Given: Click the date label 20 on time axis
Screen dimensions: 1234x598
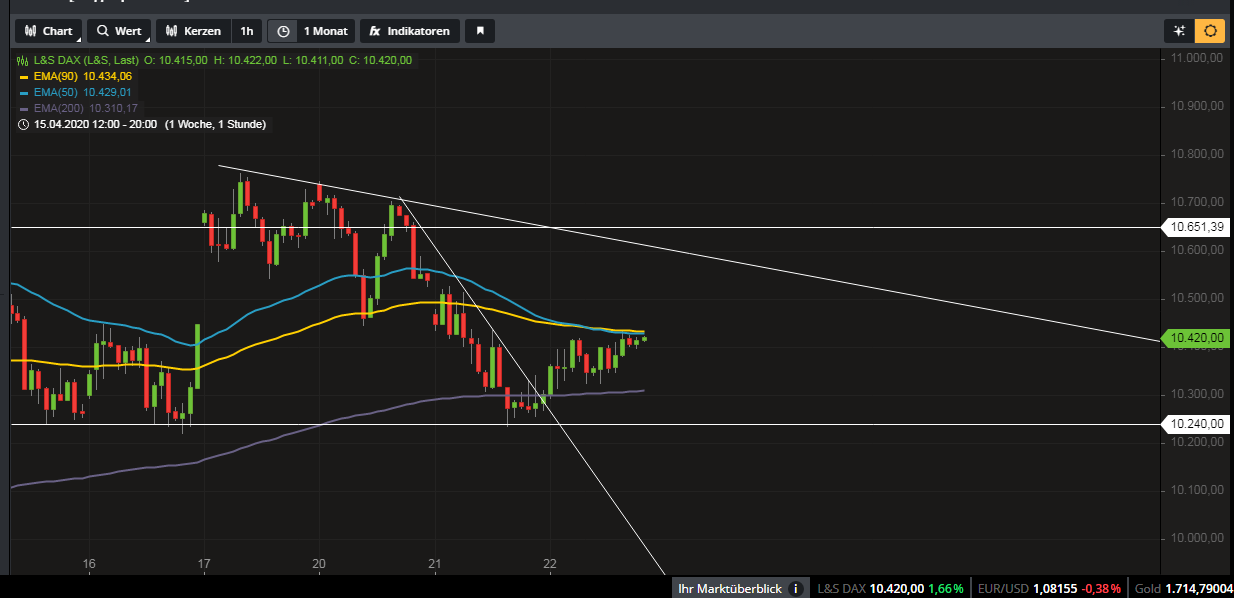Looking at the screenshot, I should 320,564.
